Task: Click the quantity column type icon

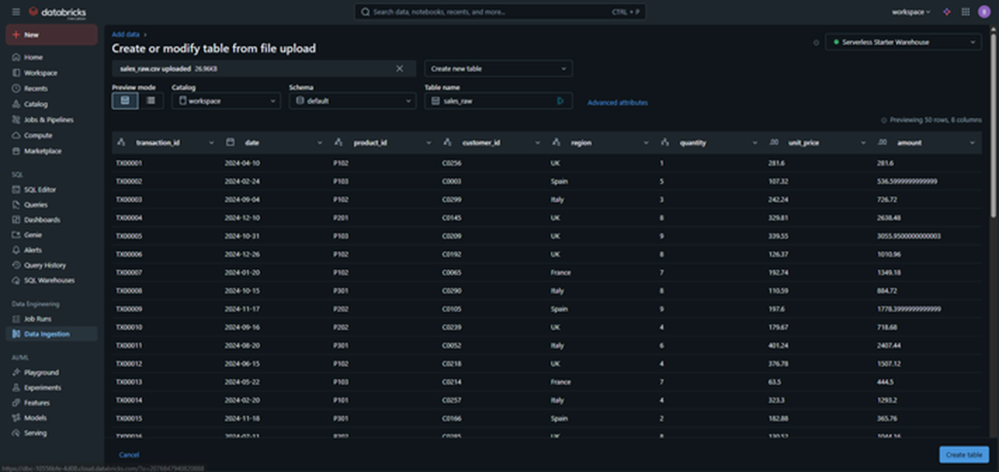Action: [x=665, y=143]
